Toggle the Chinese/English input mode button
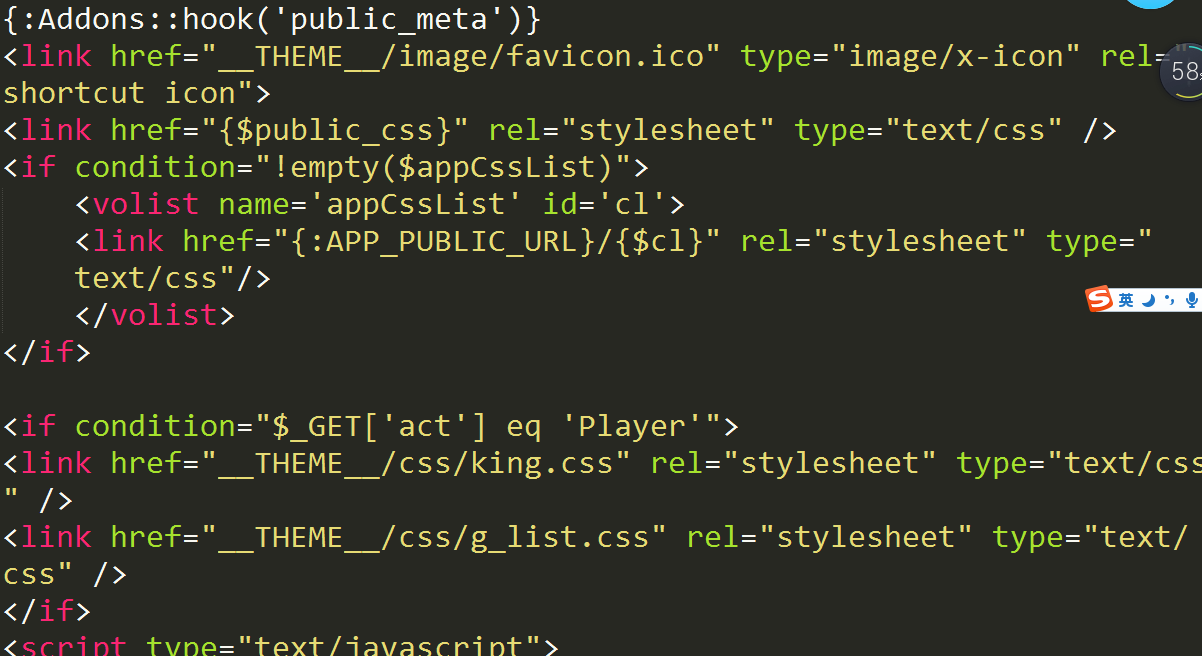Image resolution: width=1202 pixels, height=656 pixels. pos(1126,300)
